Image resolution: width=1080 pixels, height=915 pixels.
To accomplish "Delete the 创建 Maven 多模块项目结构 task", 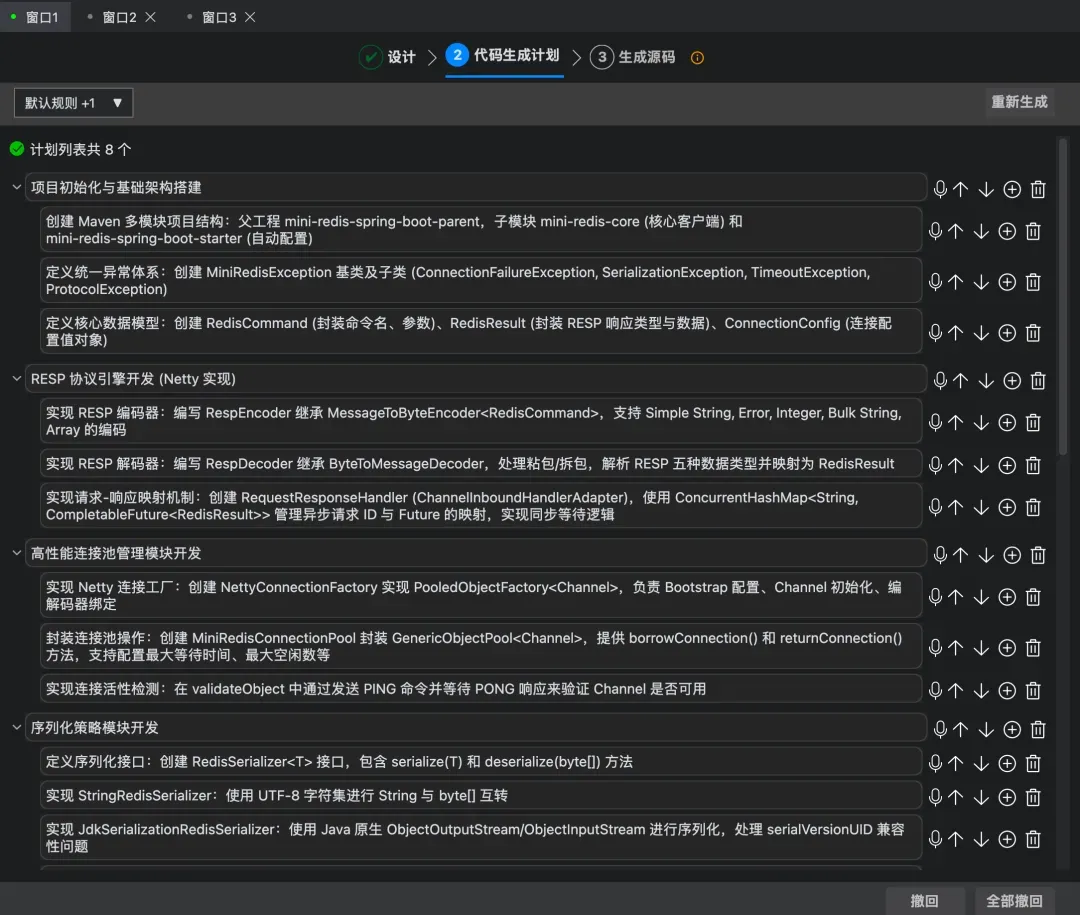I will [x=1033, y=232].
